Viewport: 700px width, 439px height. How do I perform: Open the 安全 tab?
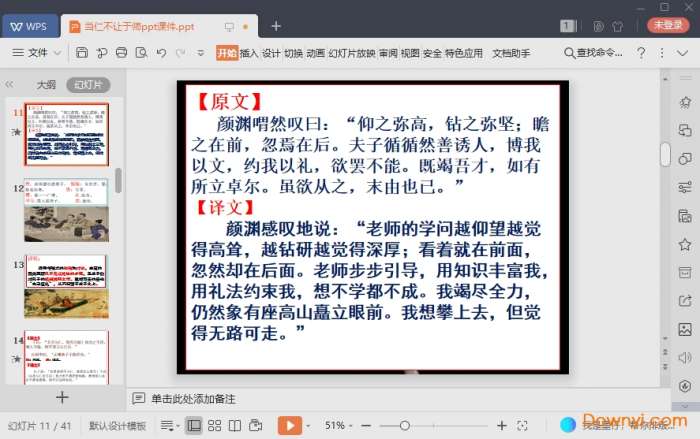(432, 53)
